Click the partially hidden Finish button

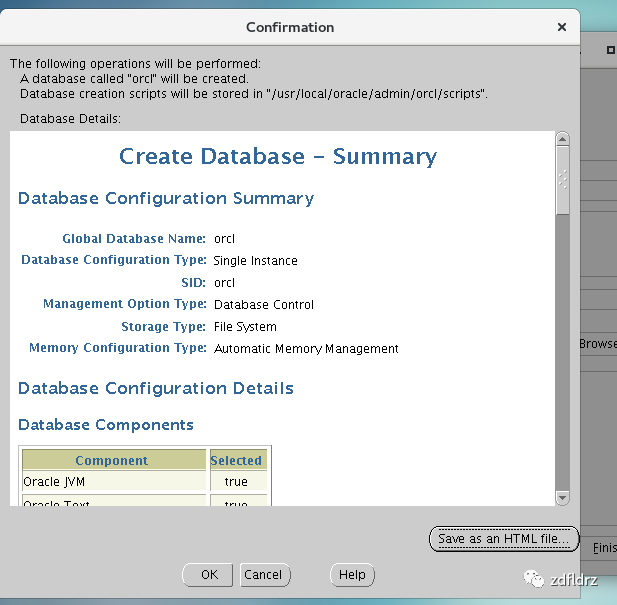tap(604, 548)
